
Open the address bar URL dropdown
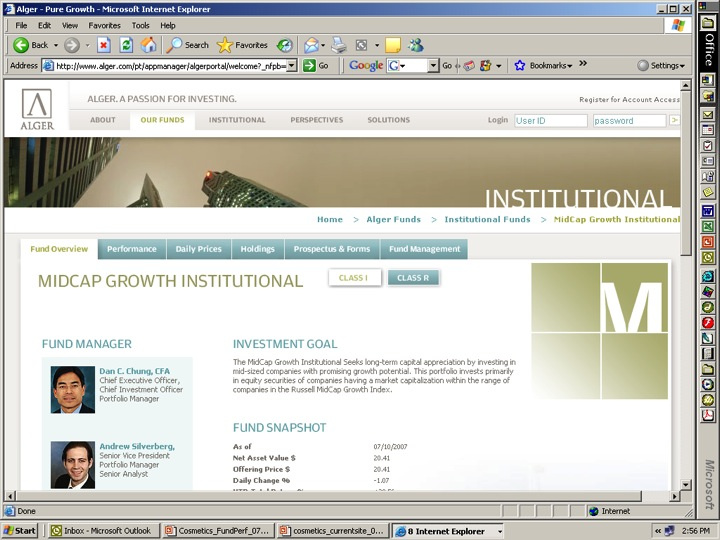292,66
